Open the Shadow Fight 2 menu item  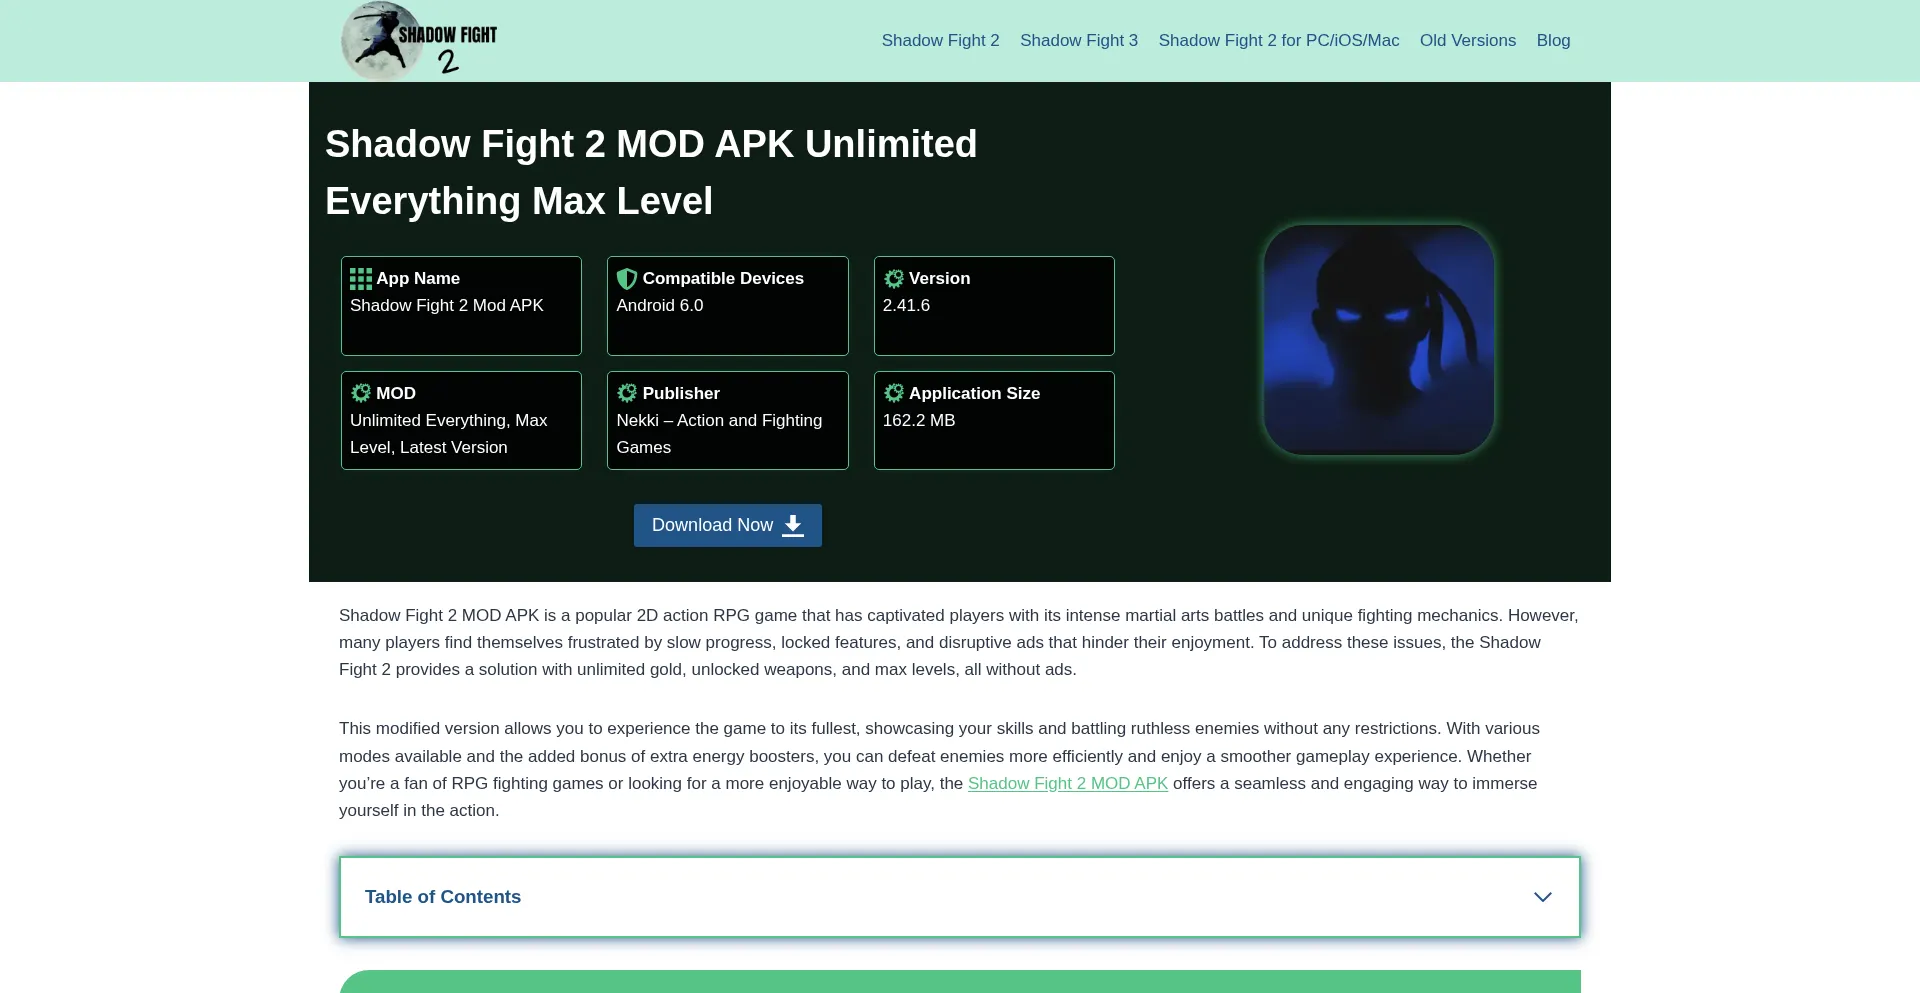pyautogui.click(x=940, y=41)
